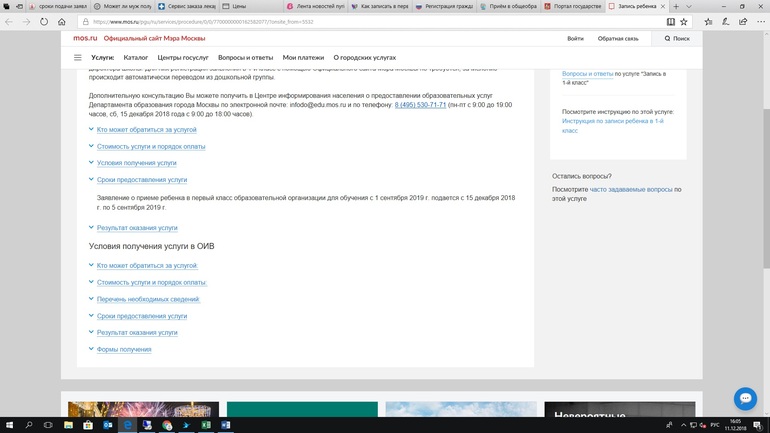Click the phone number 8 (495) 530-71-71
The image size is (770, 433).
click(420, 105)
